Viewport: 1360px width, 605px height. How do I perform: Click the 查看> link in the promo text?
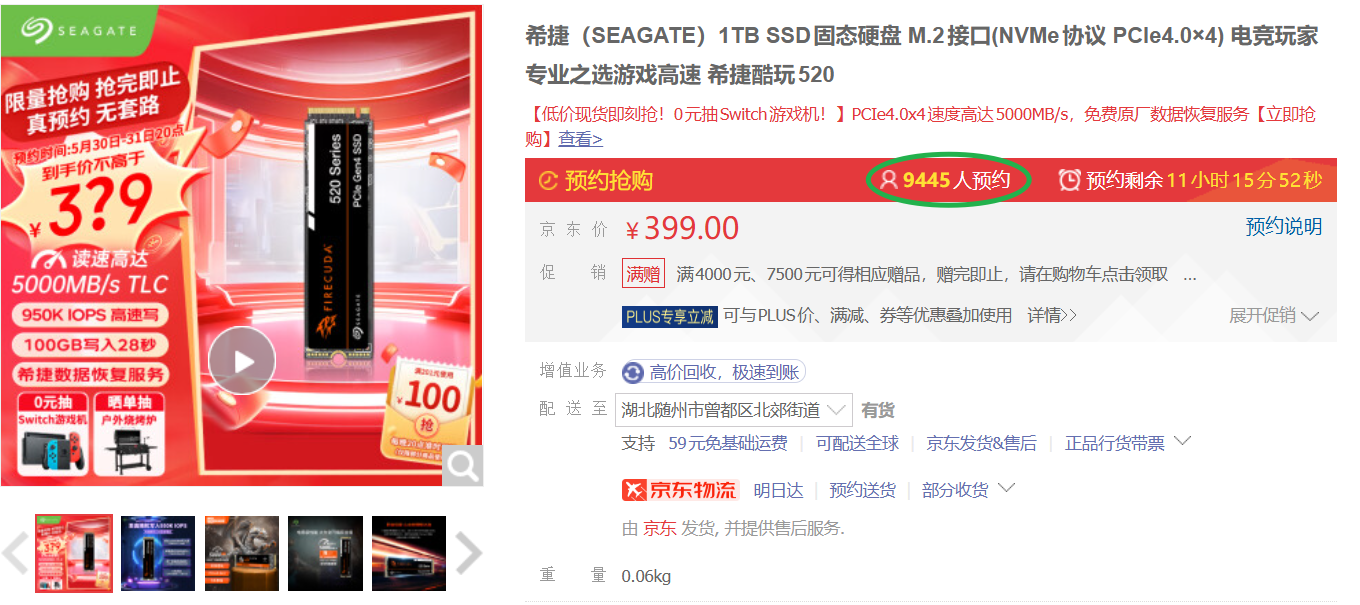[580, 139]
